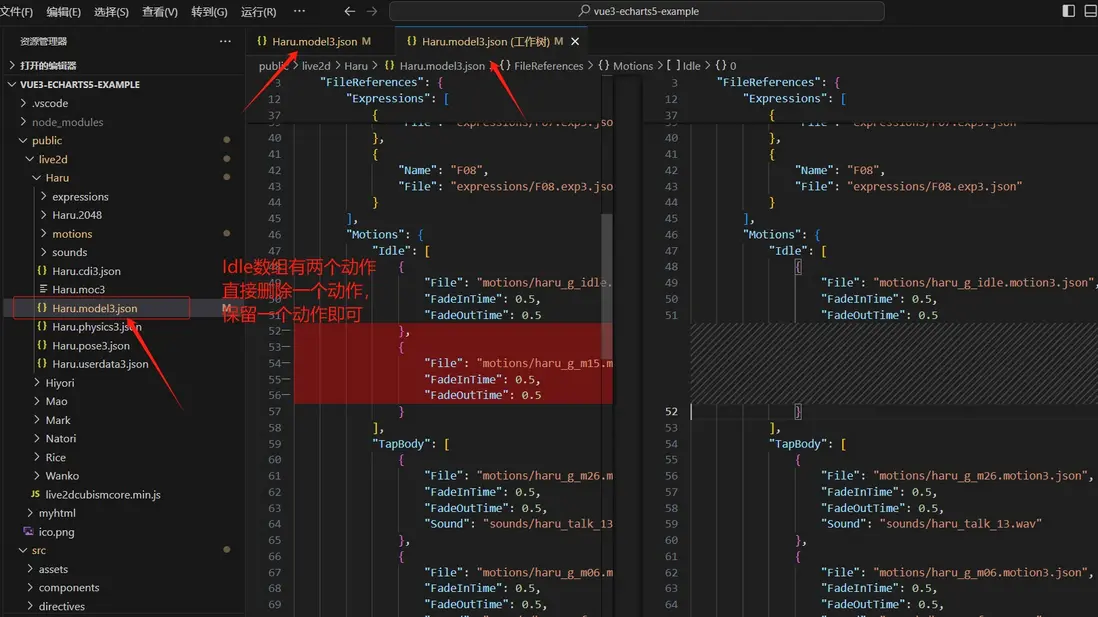Image resolution: width=1098 pixels, height=617 pixels.
Task: Go forward using the navigation arrow
Action: [x=372, y=11]
